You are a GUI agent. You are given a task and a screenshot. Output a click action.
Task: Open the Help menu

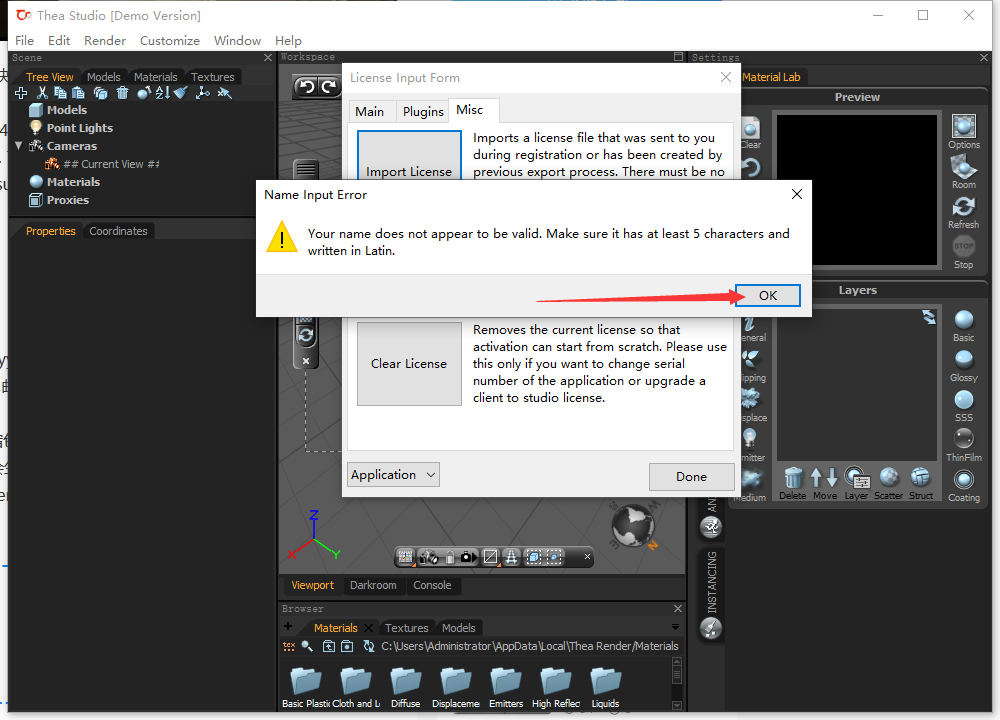288,41
